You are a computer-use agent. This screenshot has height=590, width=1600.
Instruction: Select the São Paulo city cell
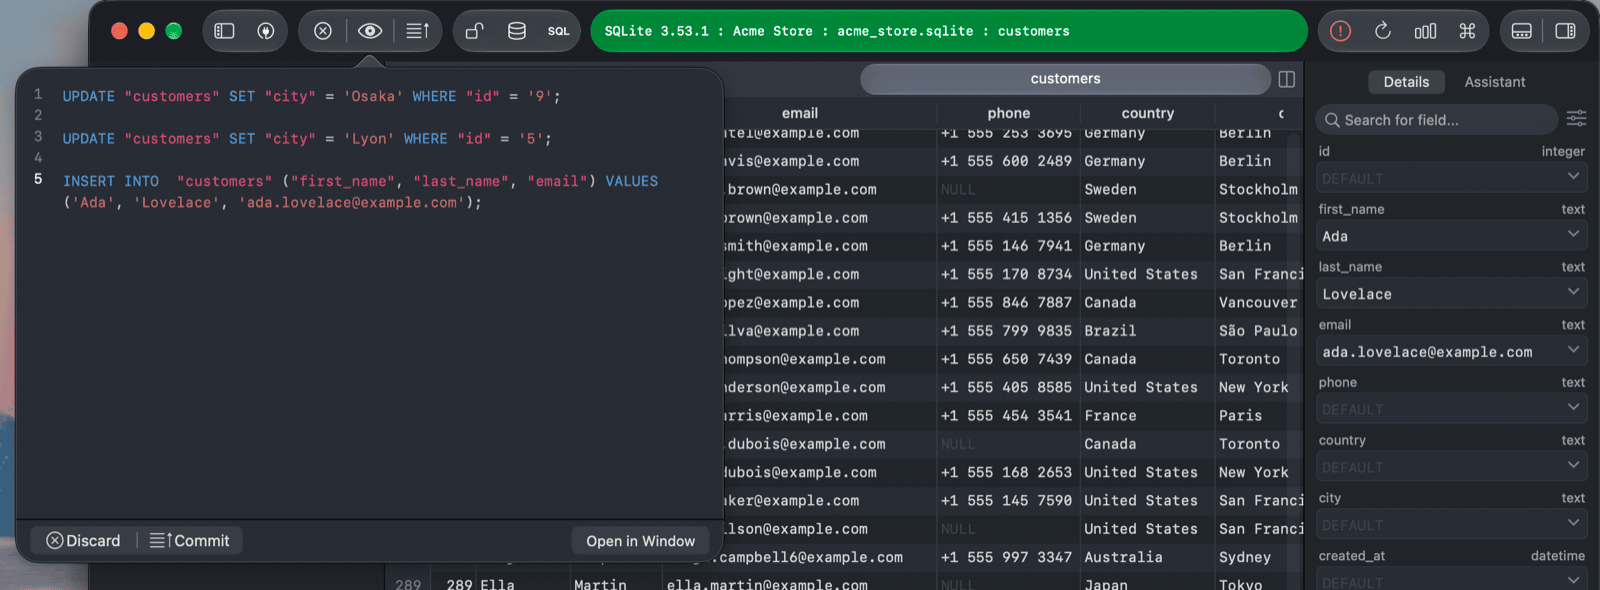pyautogui.click(x=1258, y=331)
